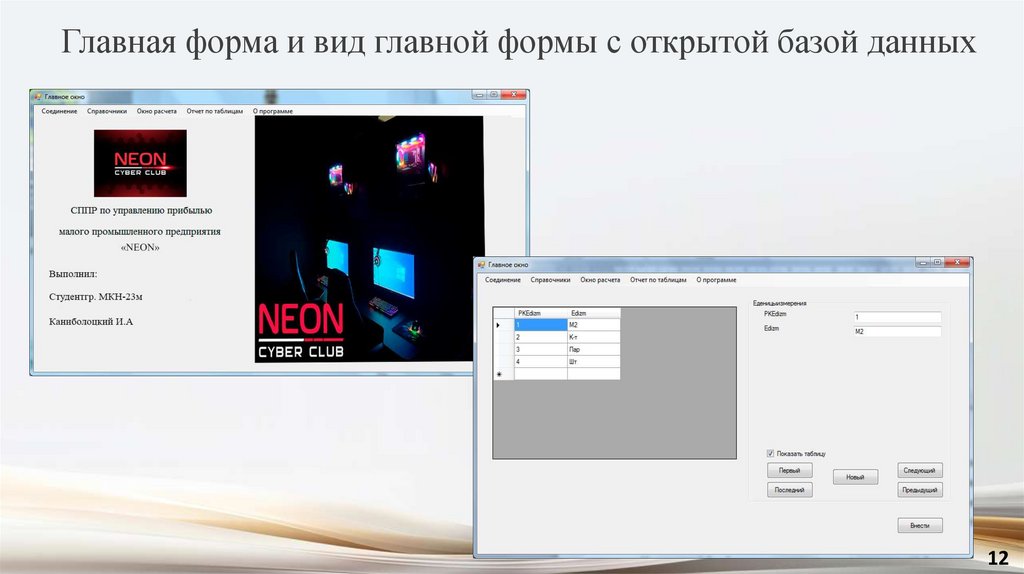
Task: Click the back window's title bar app icon
Action: click(39, 97)
